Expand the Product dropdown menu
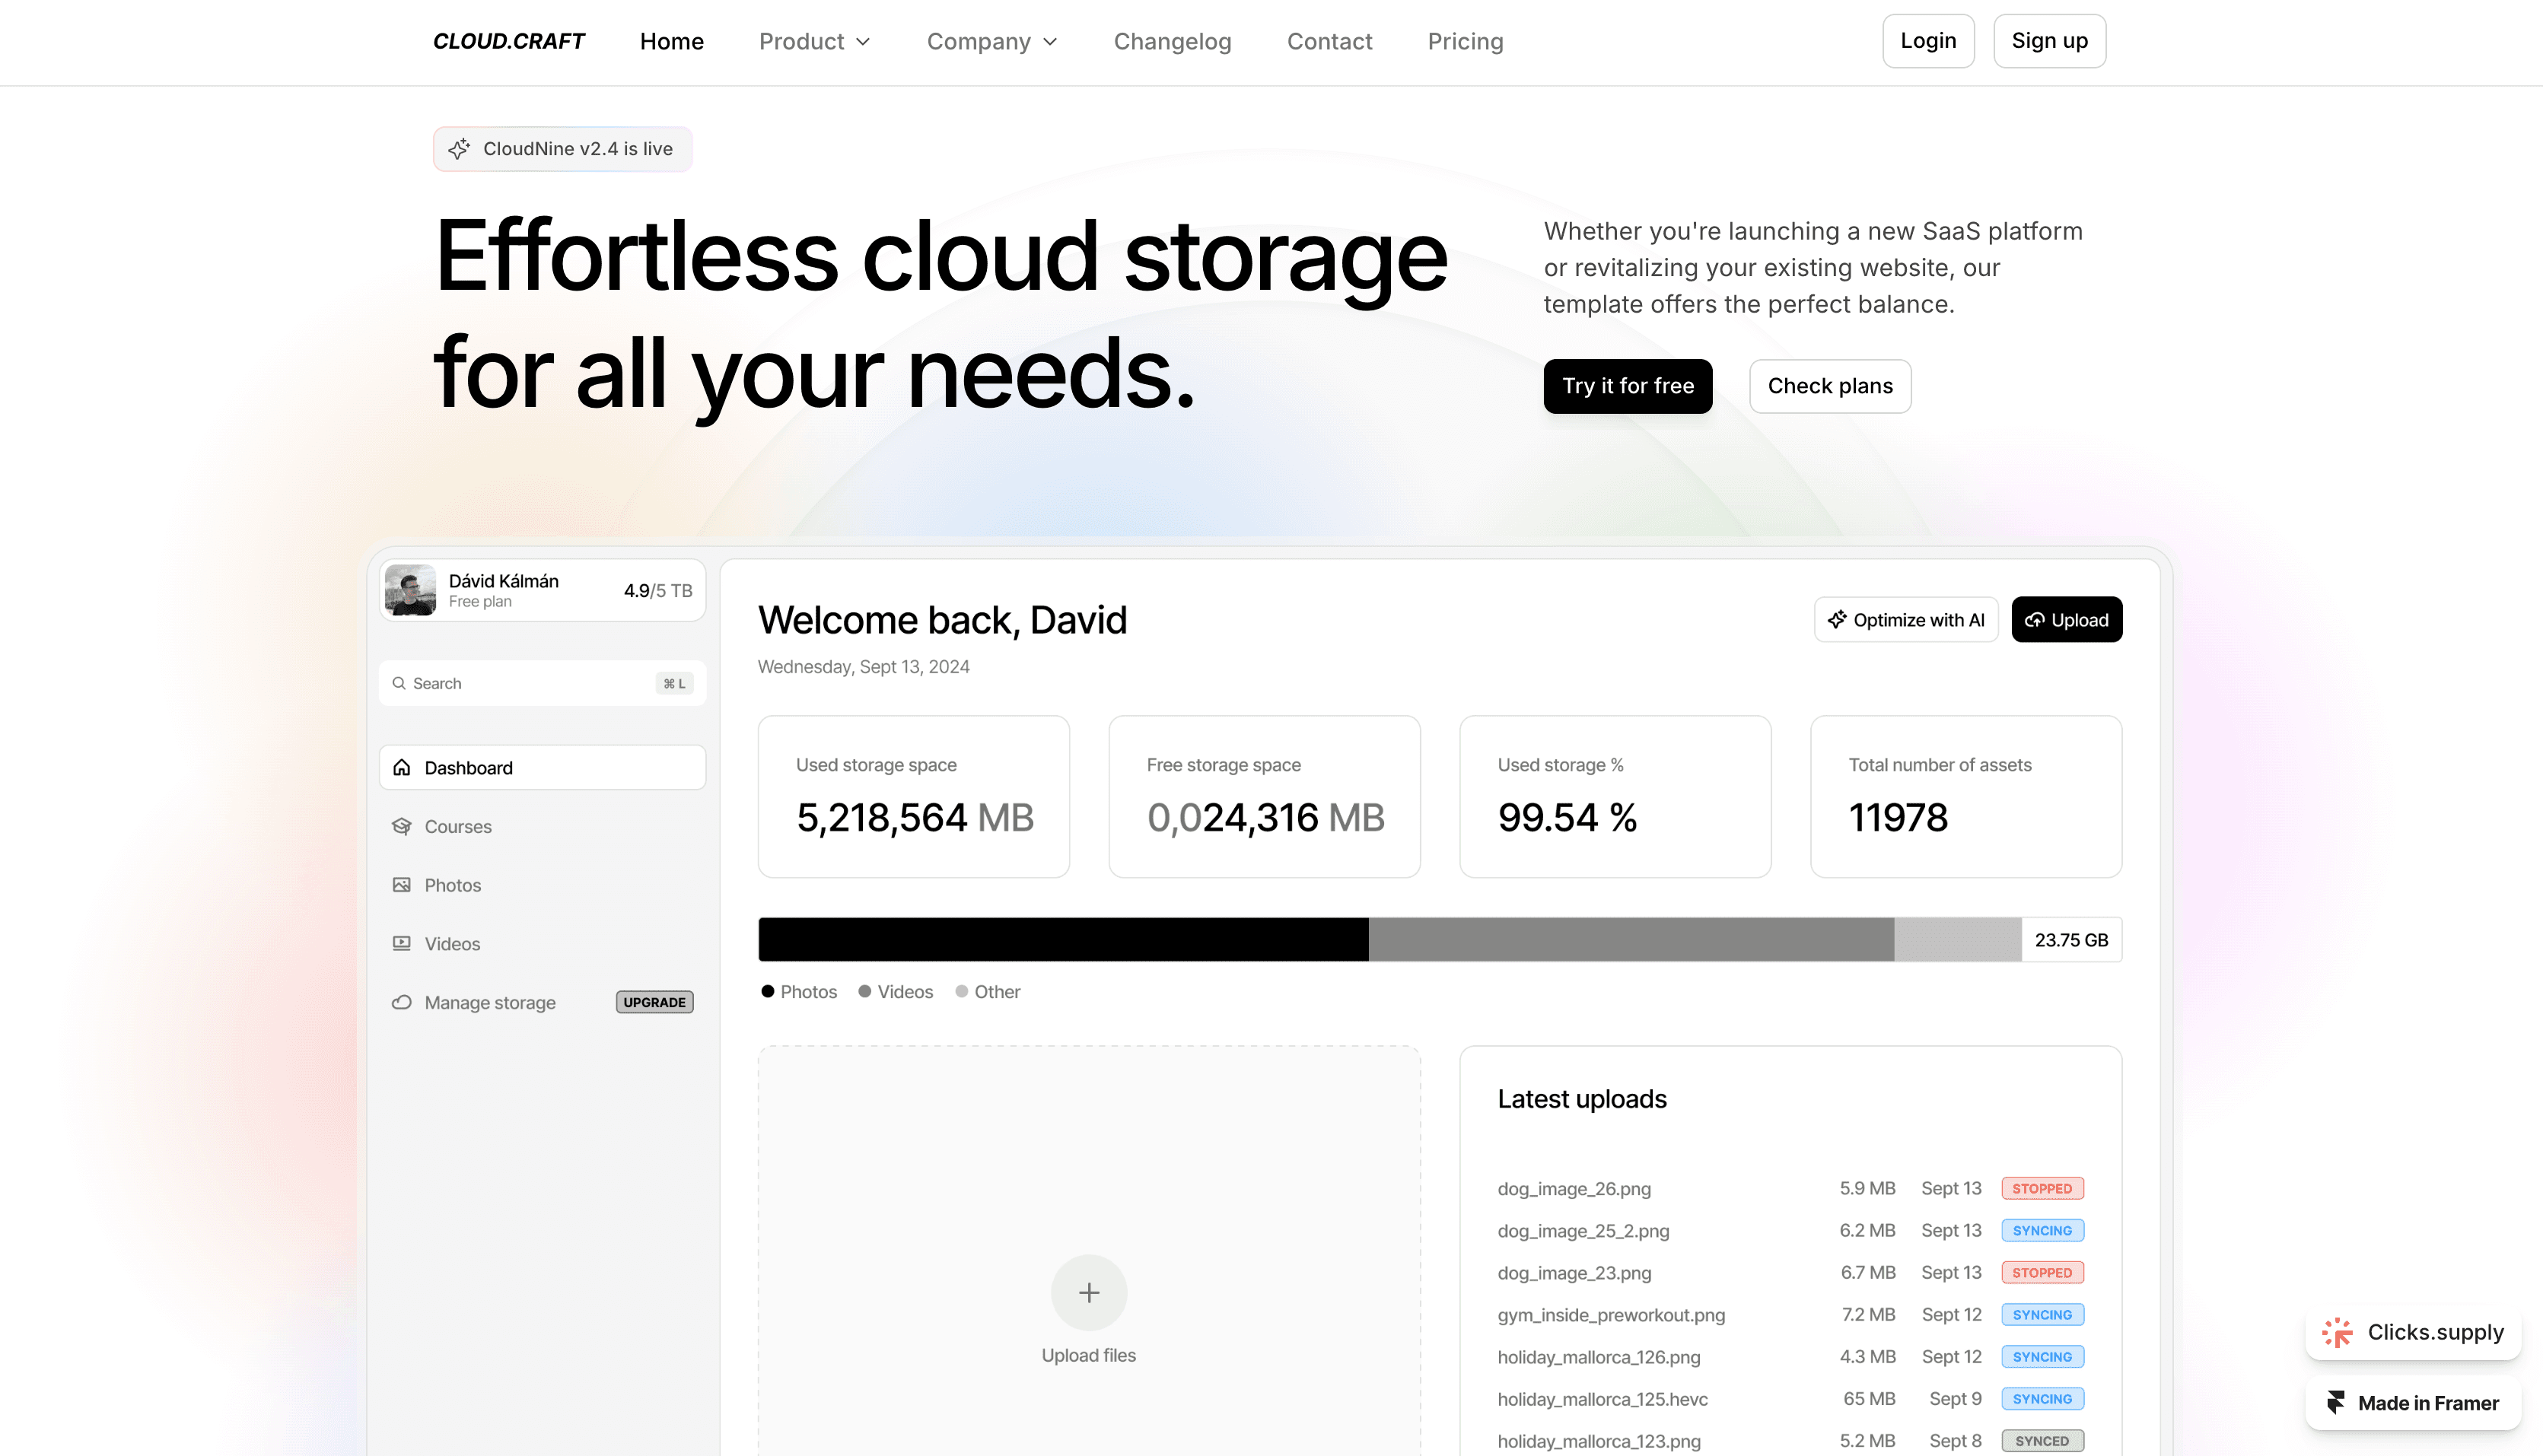The height and width of the screenshot is (1456, 2543). [x=814, y=41]
